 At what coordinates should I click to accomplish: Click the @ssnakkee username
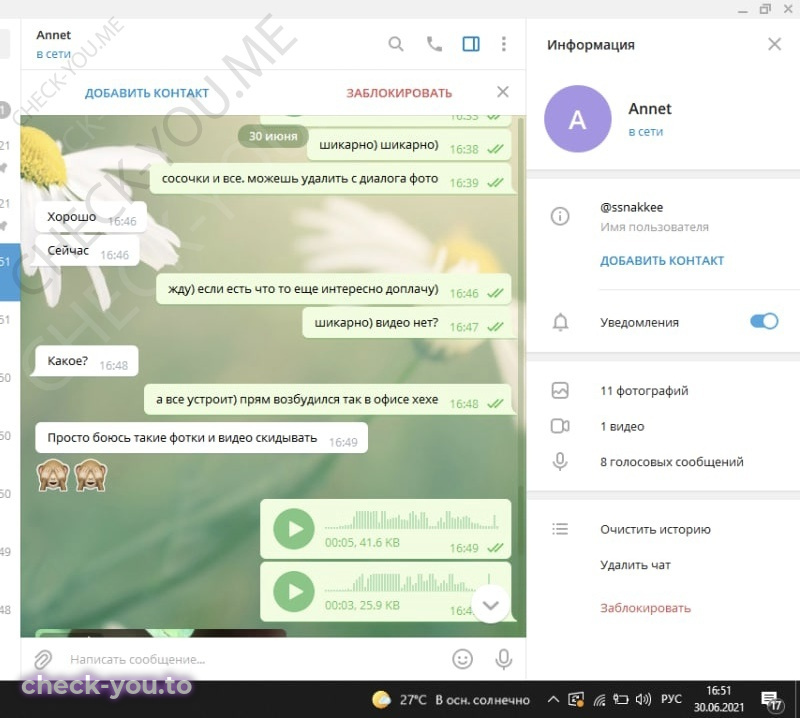pos(632,207)
